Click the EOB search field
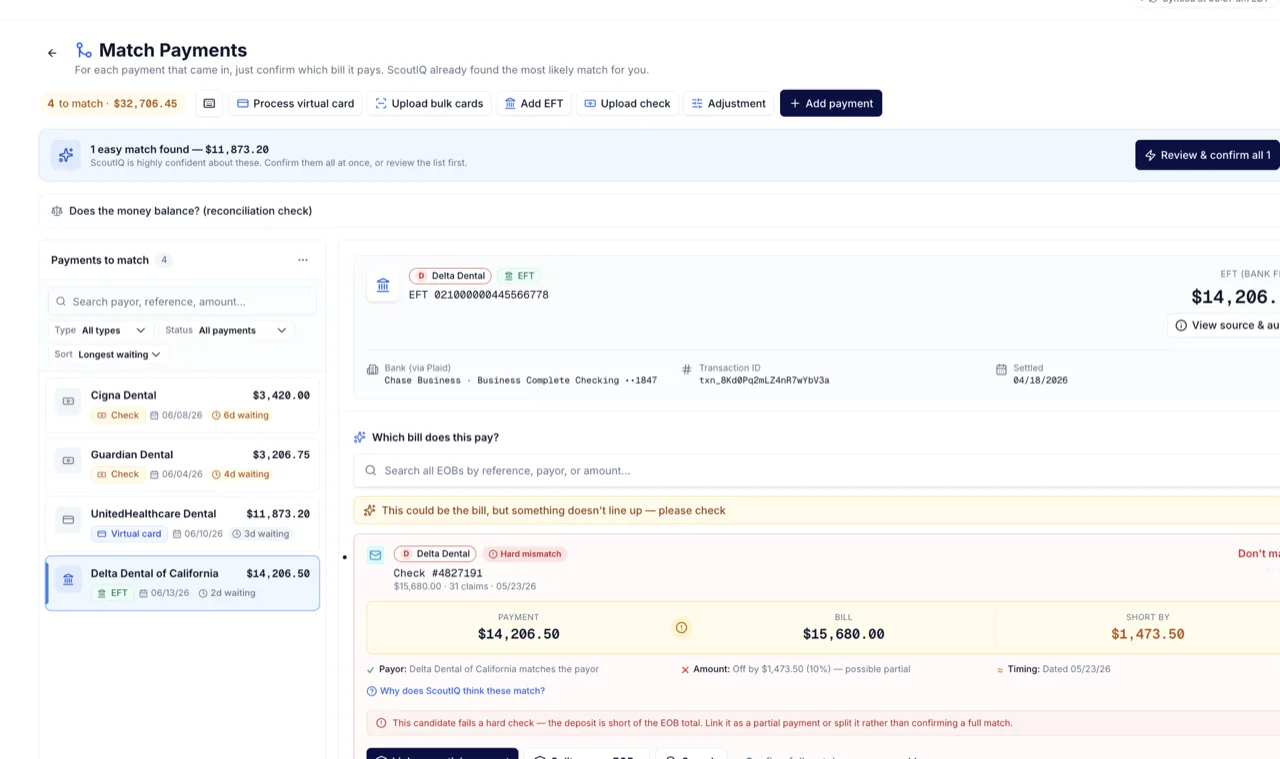The image size is (1280, 759). [817, 470]
